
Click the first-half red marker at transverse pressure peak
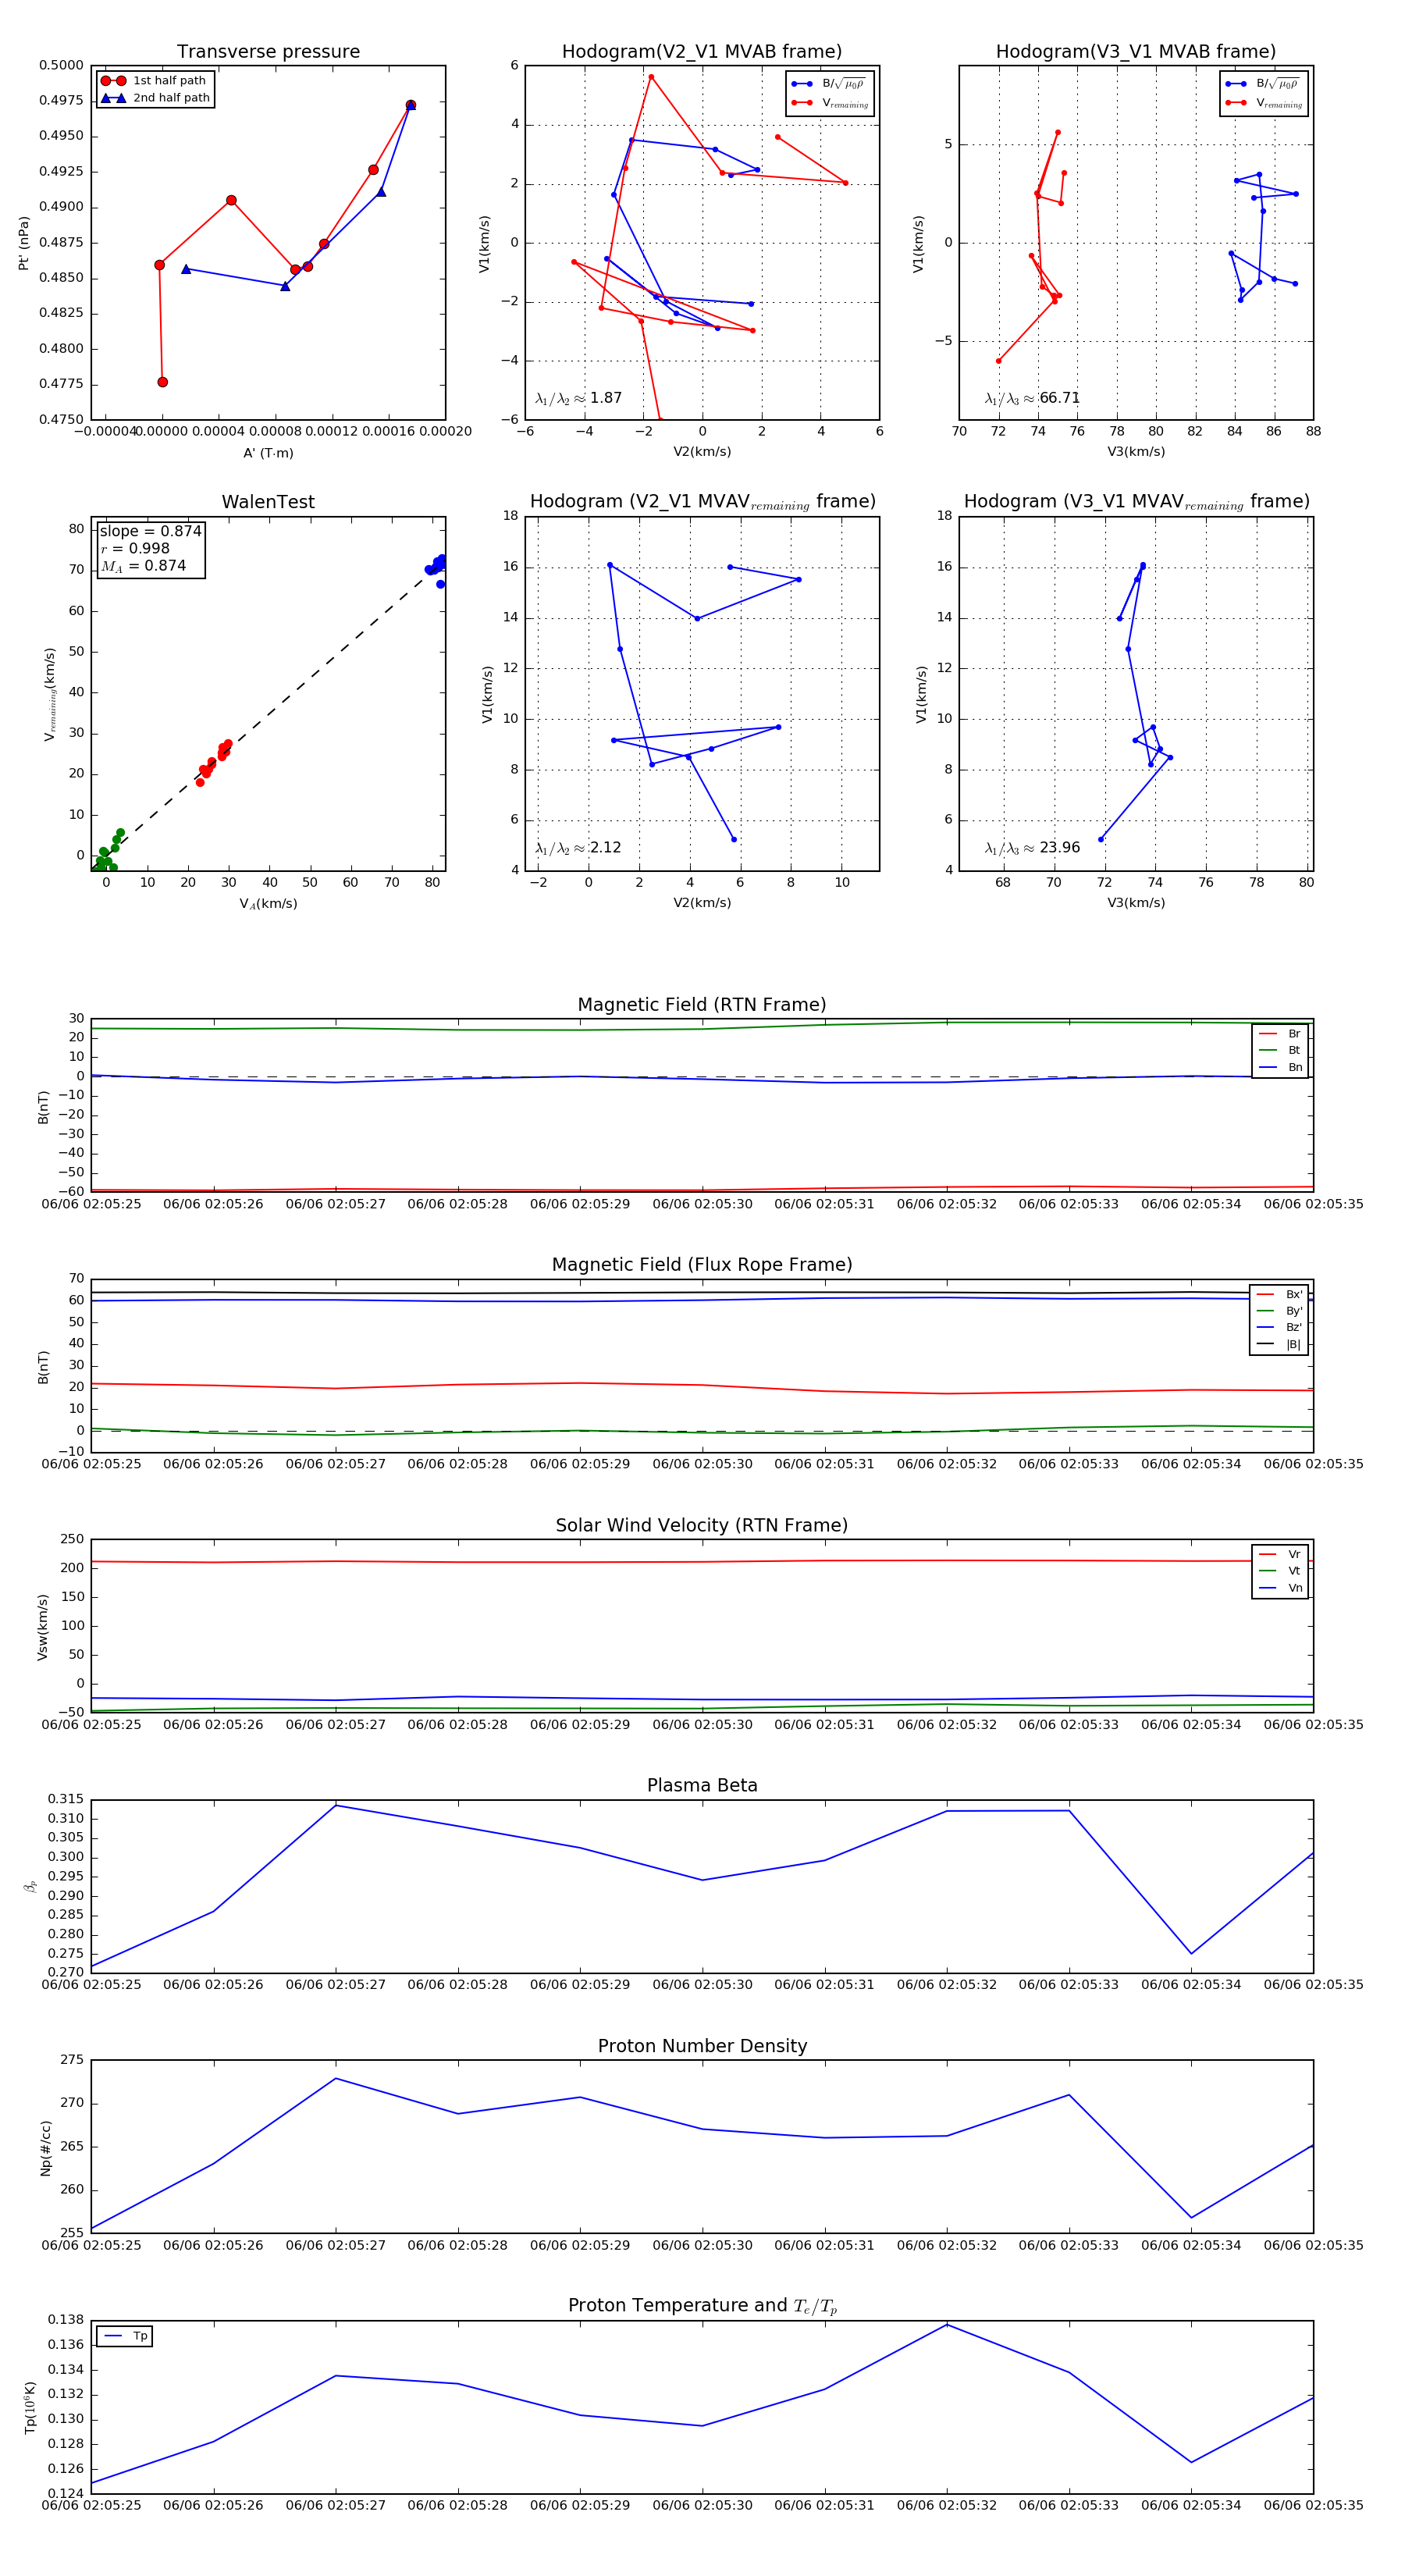(411, 105)
